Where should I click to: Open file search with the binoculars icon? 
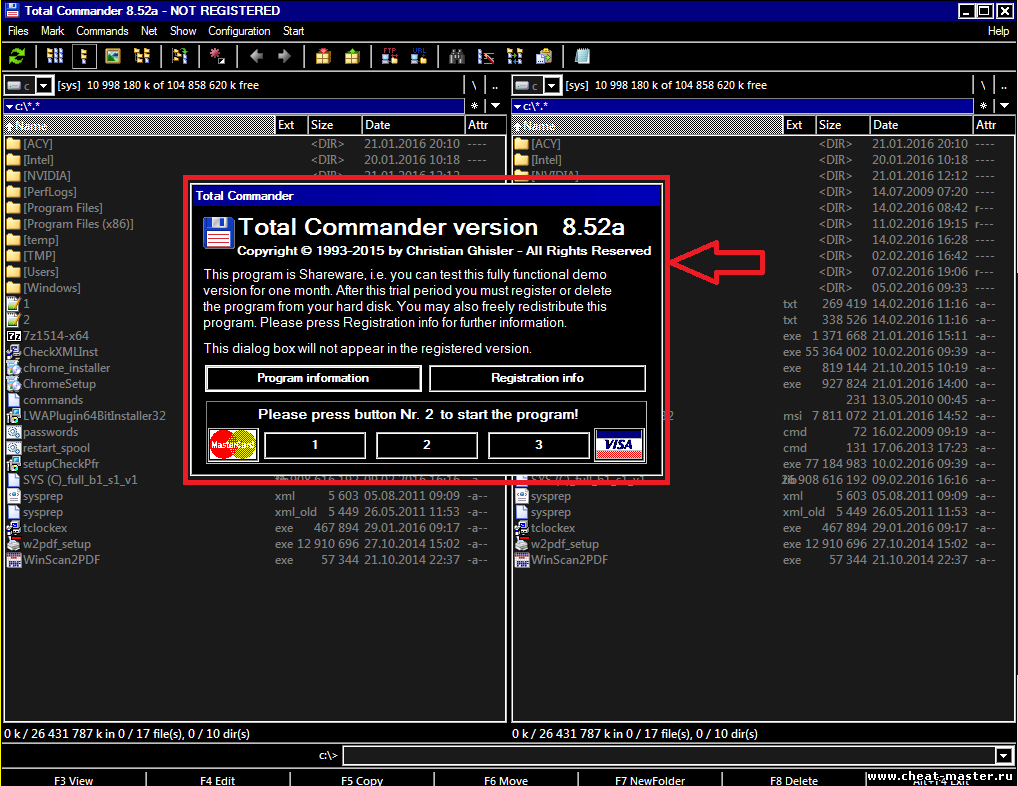click(x=457, y=57)
